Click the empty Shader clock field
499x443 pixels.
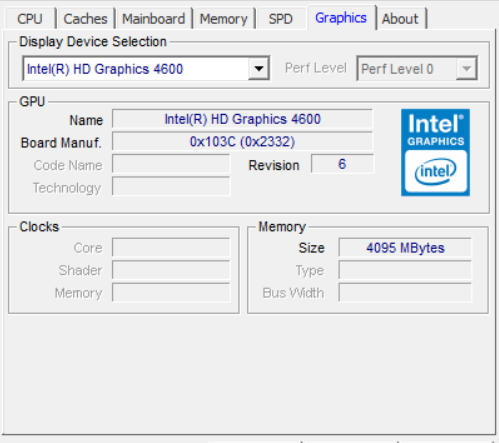(x=171, y=270)
